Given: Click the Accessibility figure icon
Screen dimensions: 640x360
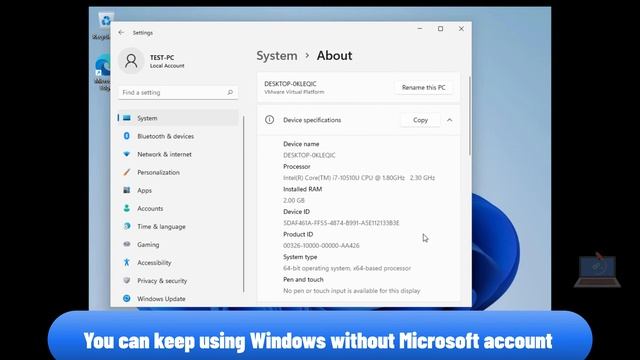Looking at the screenshot, I should (x=127, y=262).
